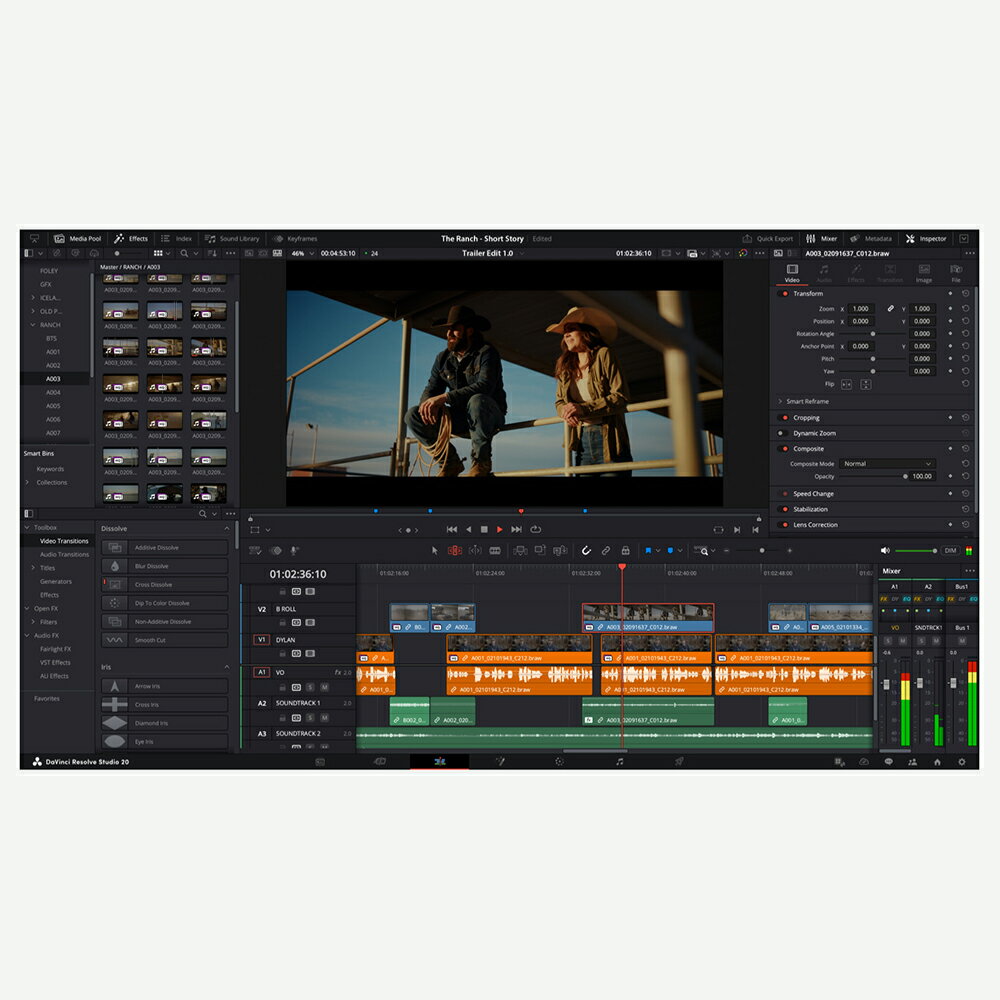1000x1000 pixels.
Task: Toggle snapping in the timeline toolbar
Action: [585, 551]
